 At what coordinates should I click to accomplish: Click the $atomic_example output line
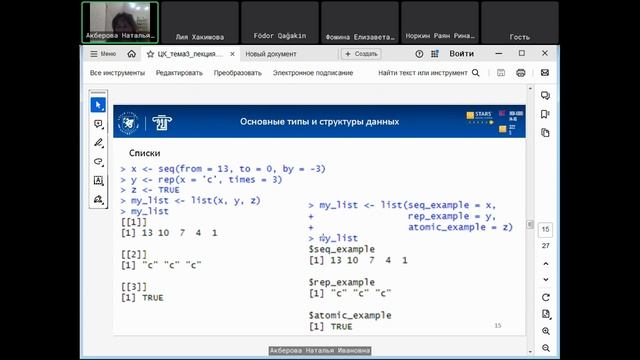coord(350,315)
